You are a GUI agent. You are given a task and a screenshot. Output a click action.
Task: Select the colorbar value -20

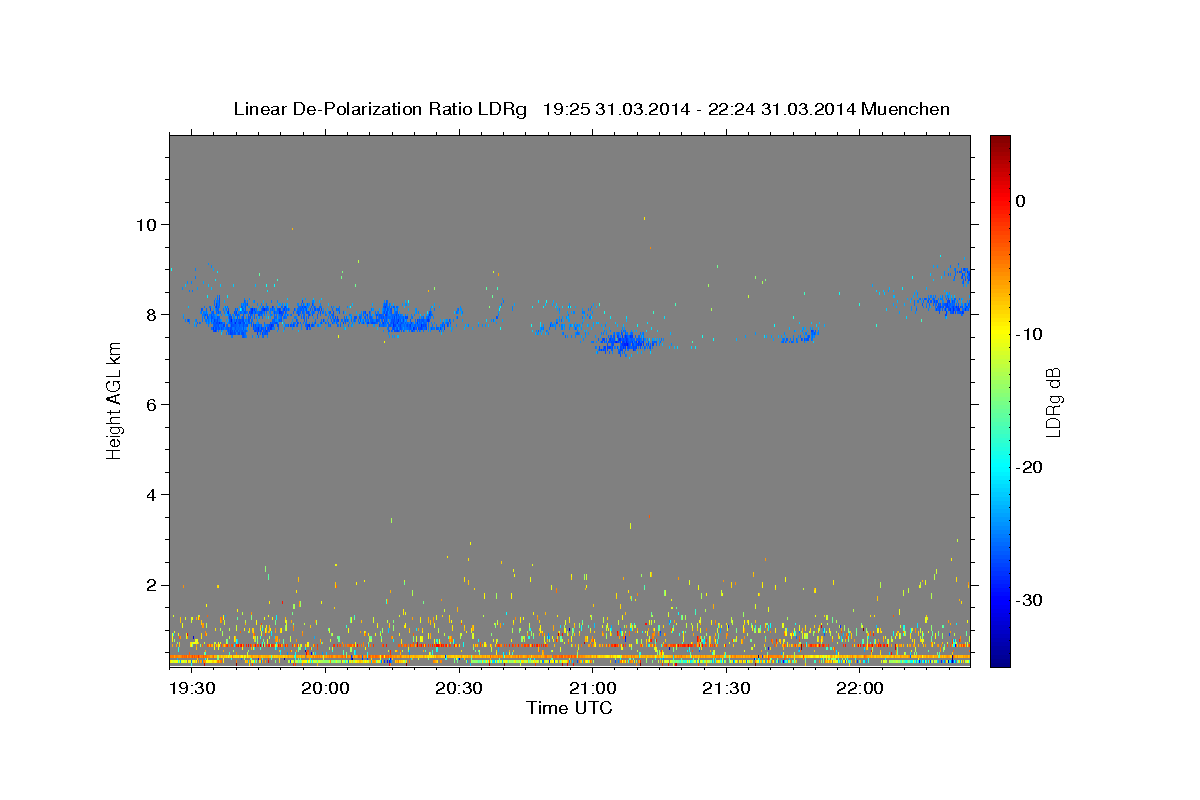click(1028, 467)
